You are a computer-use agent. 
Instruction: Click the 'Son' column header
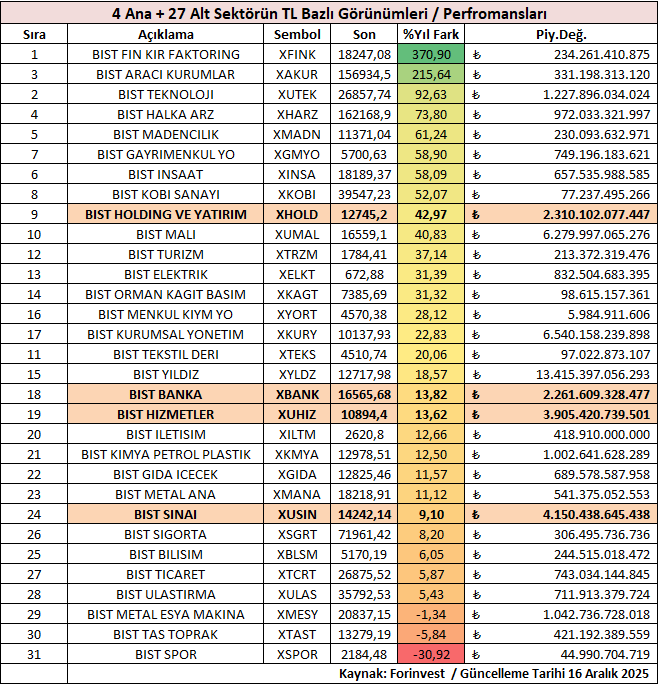point(364,34)
